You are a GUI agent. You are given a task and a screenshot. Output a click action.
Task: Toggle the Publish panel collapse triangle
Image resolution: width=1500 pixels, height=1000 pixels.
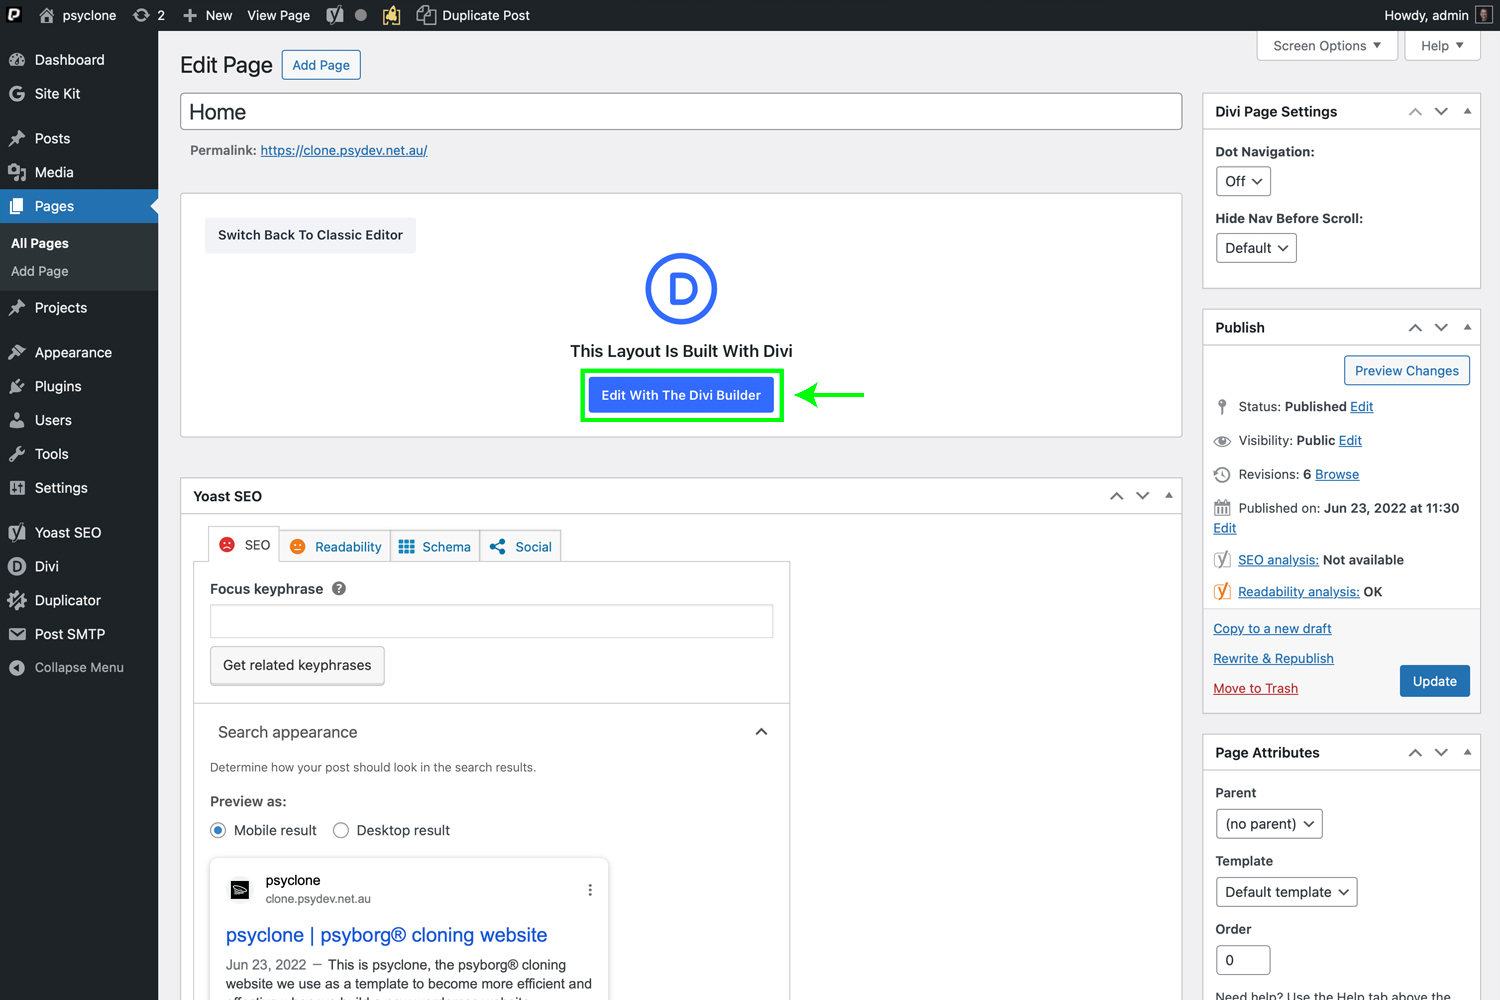(x=1467, y=327)
